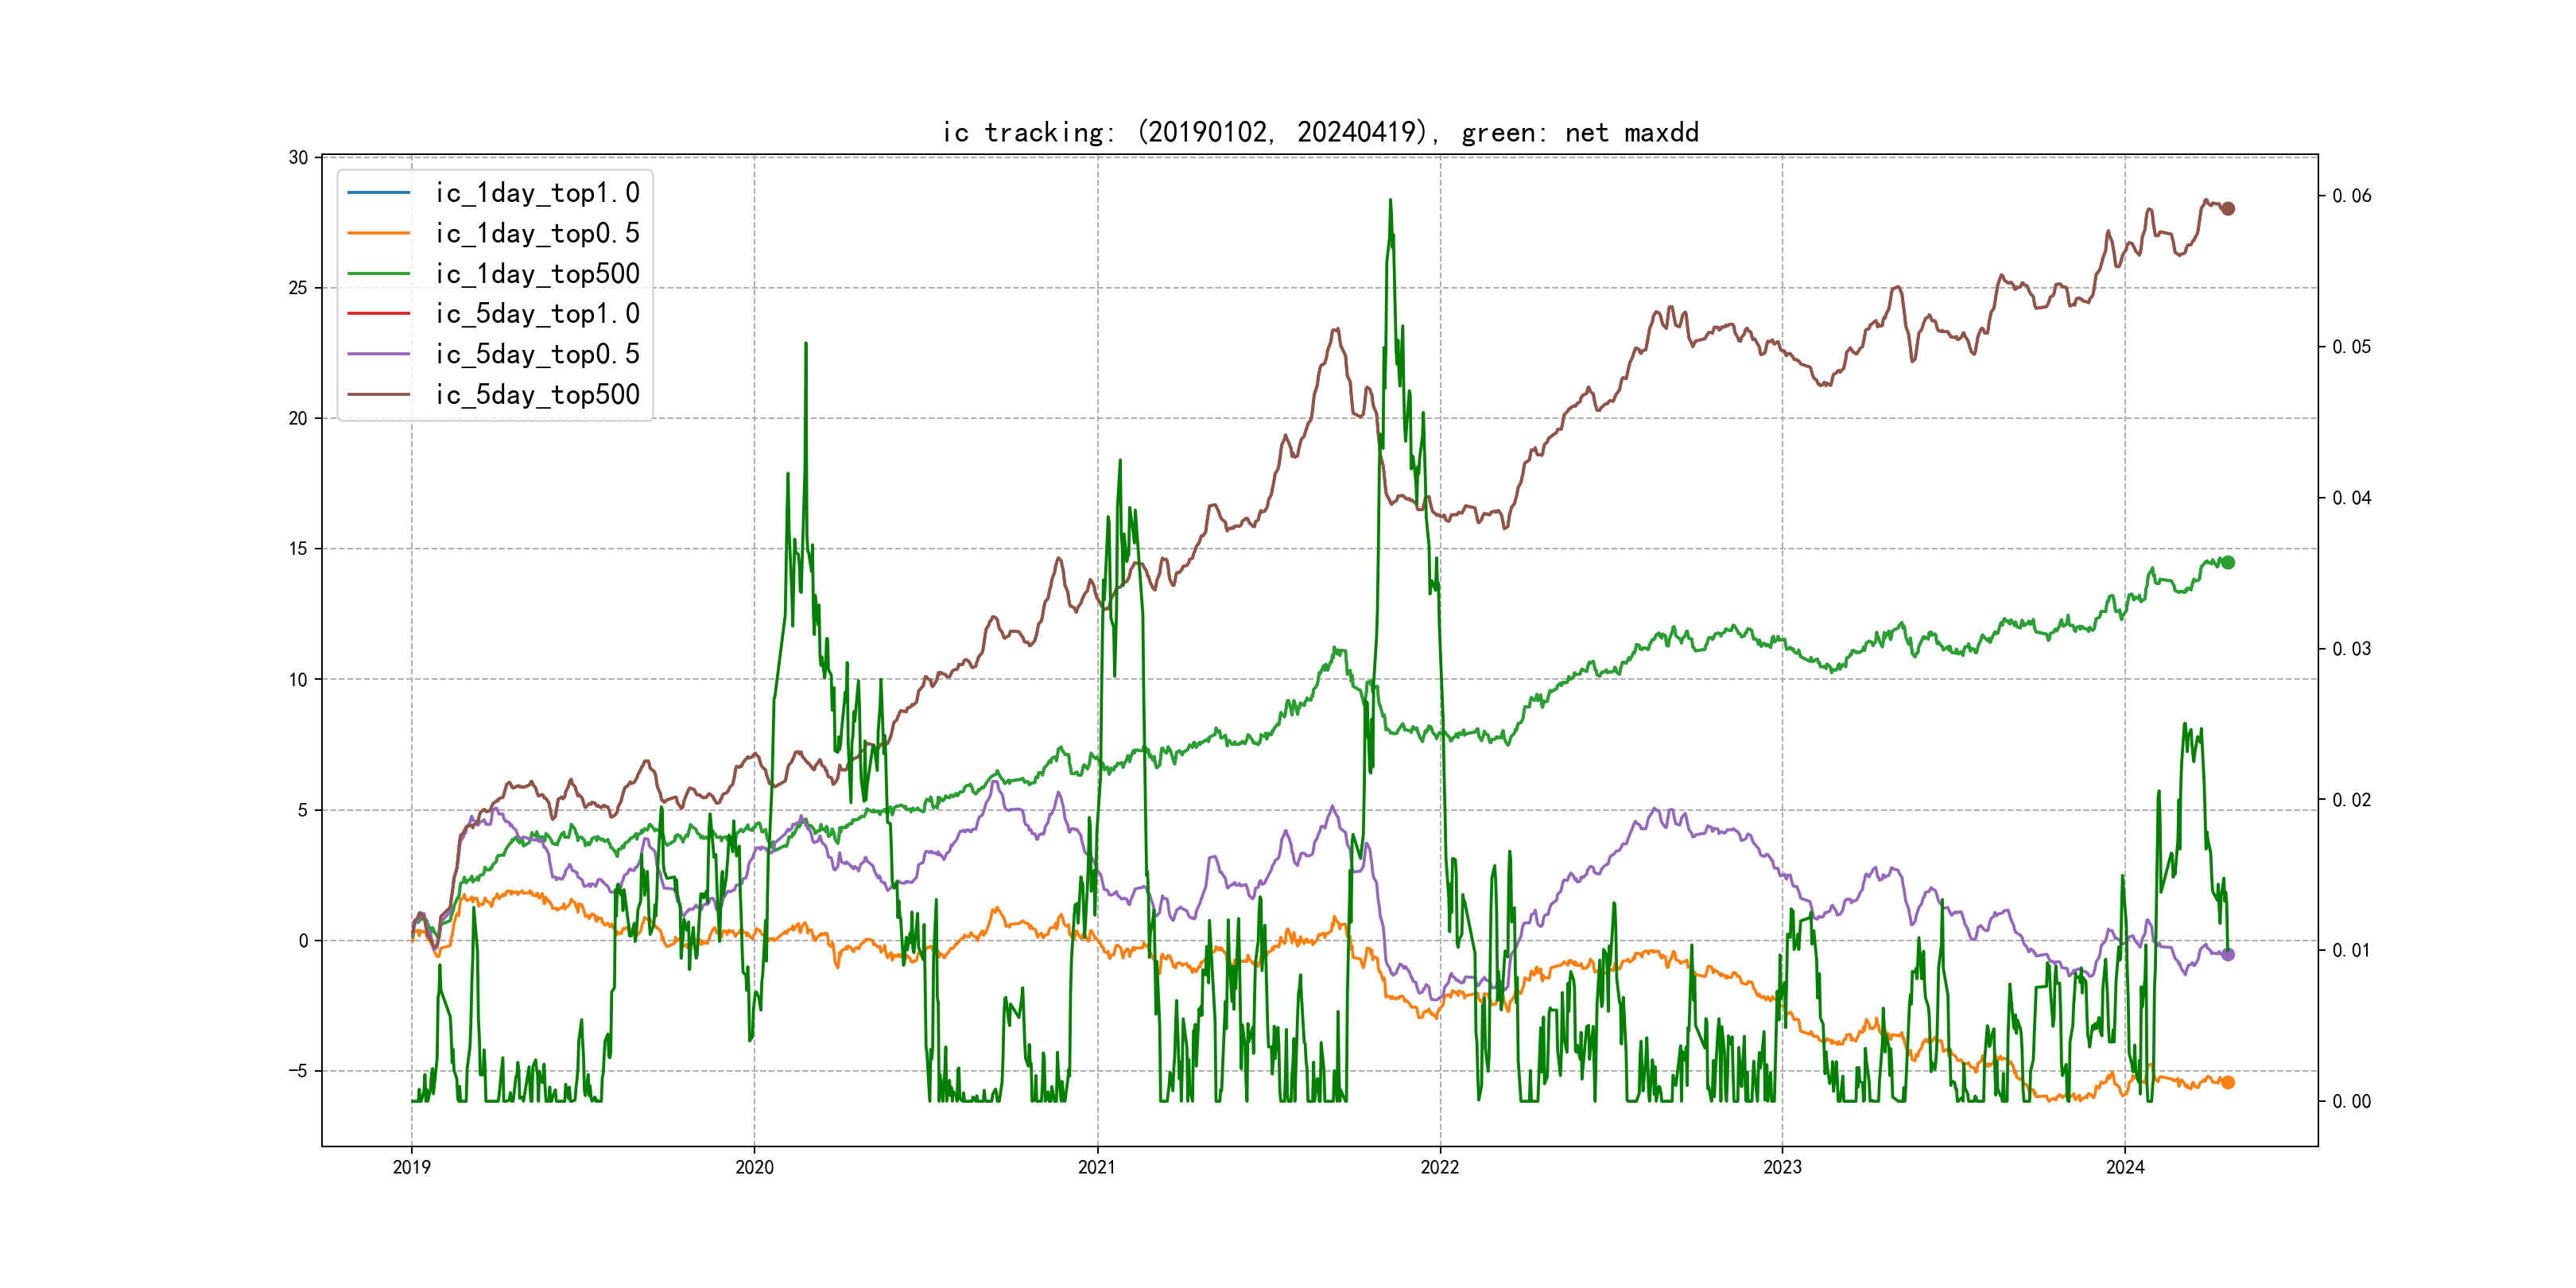The width and height of the screenshot is (2576, 1288).
Task: Click the ic_5day_top500 brown legend line
Action: tap(378, 394)
